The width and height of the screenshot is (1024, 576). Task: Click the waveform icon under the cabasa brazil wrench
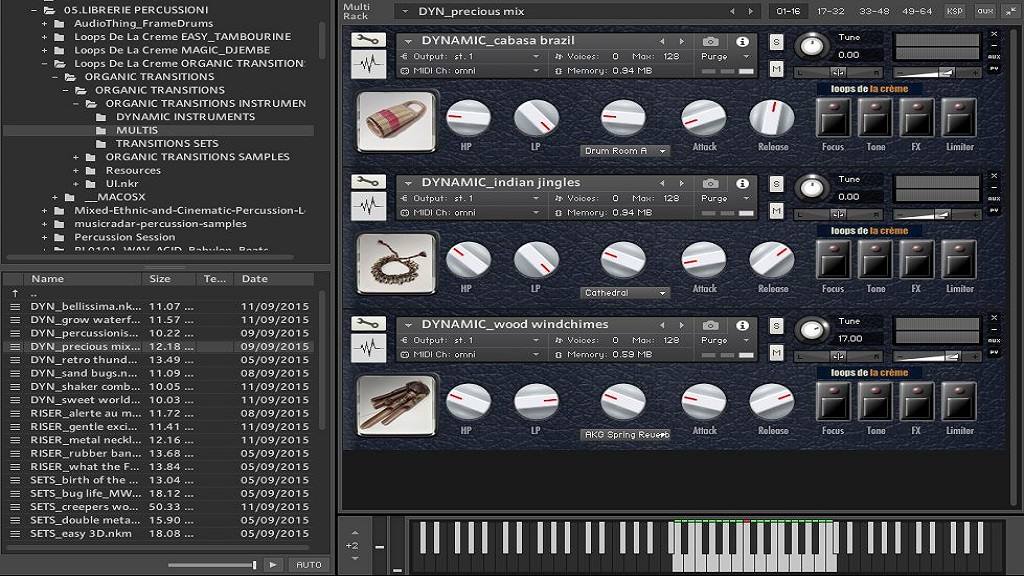[369, 65]
